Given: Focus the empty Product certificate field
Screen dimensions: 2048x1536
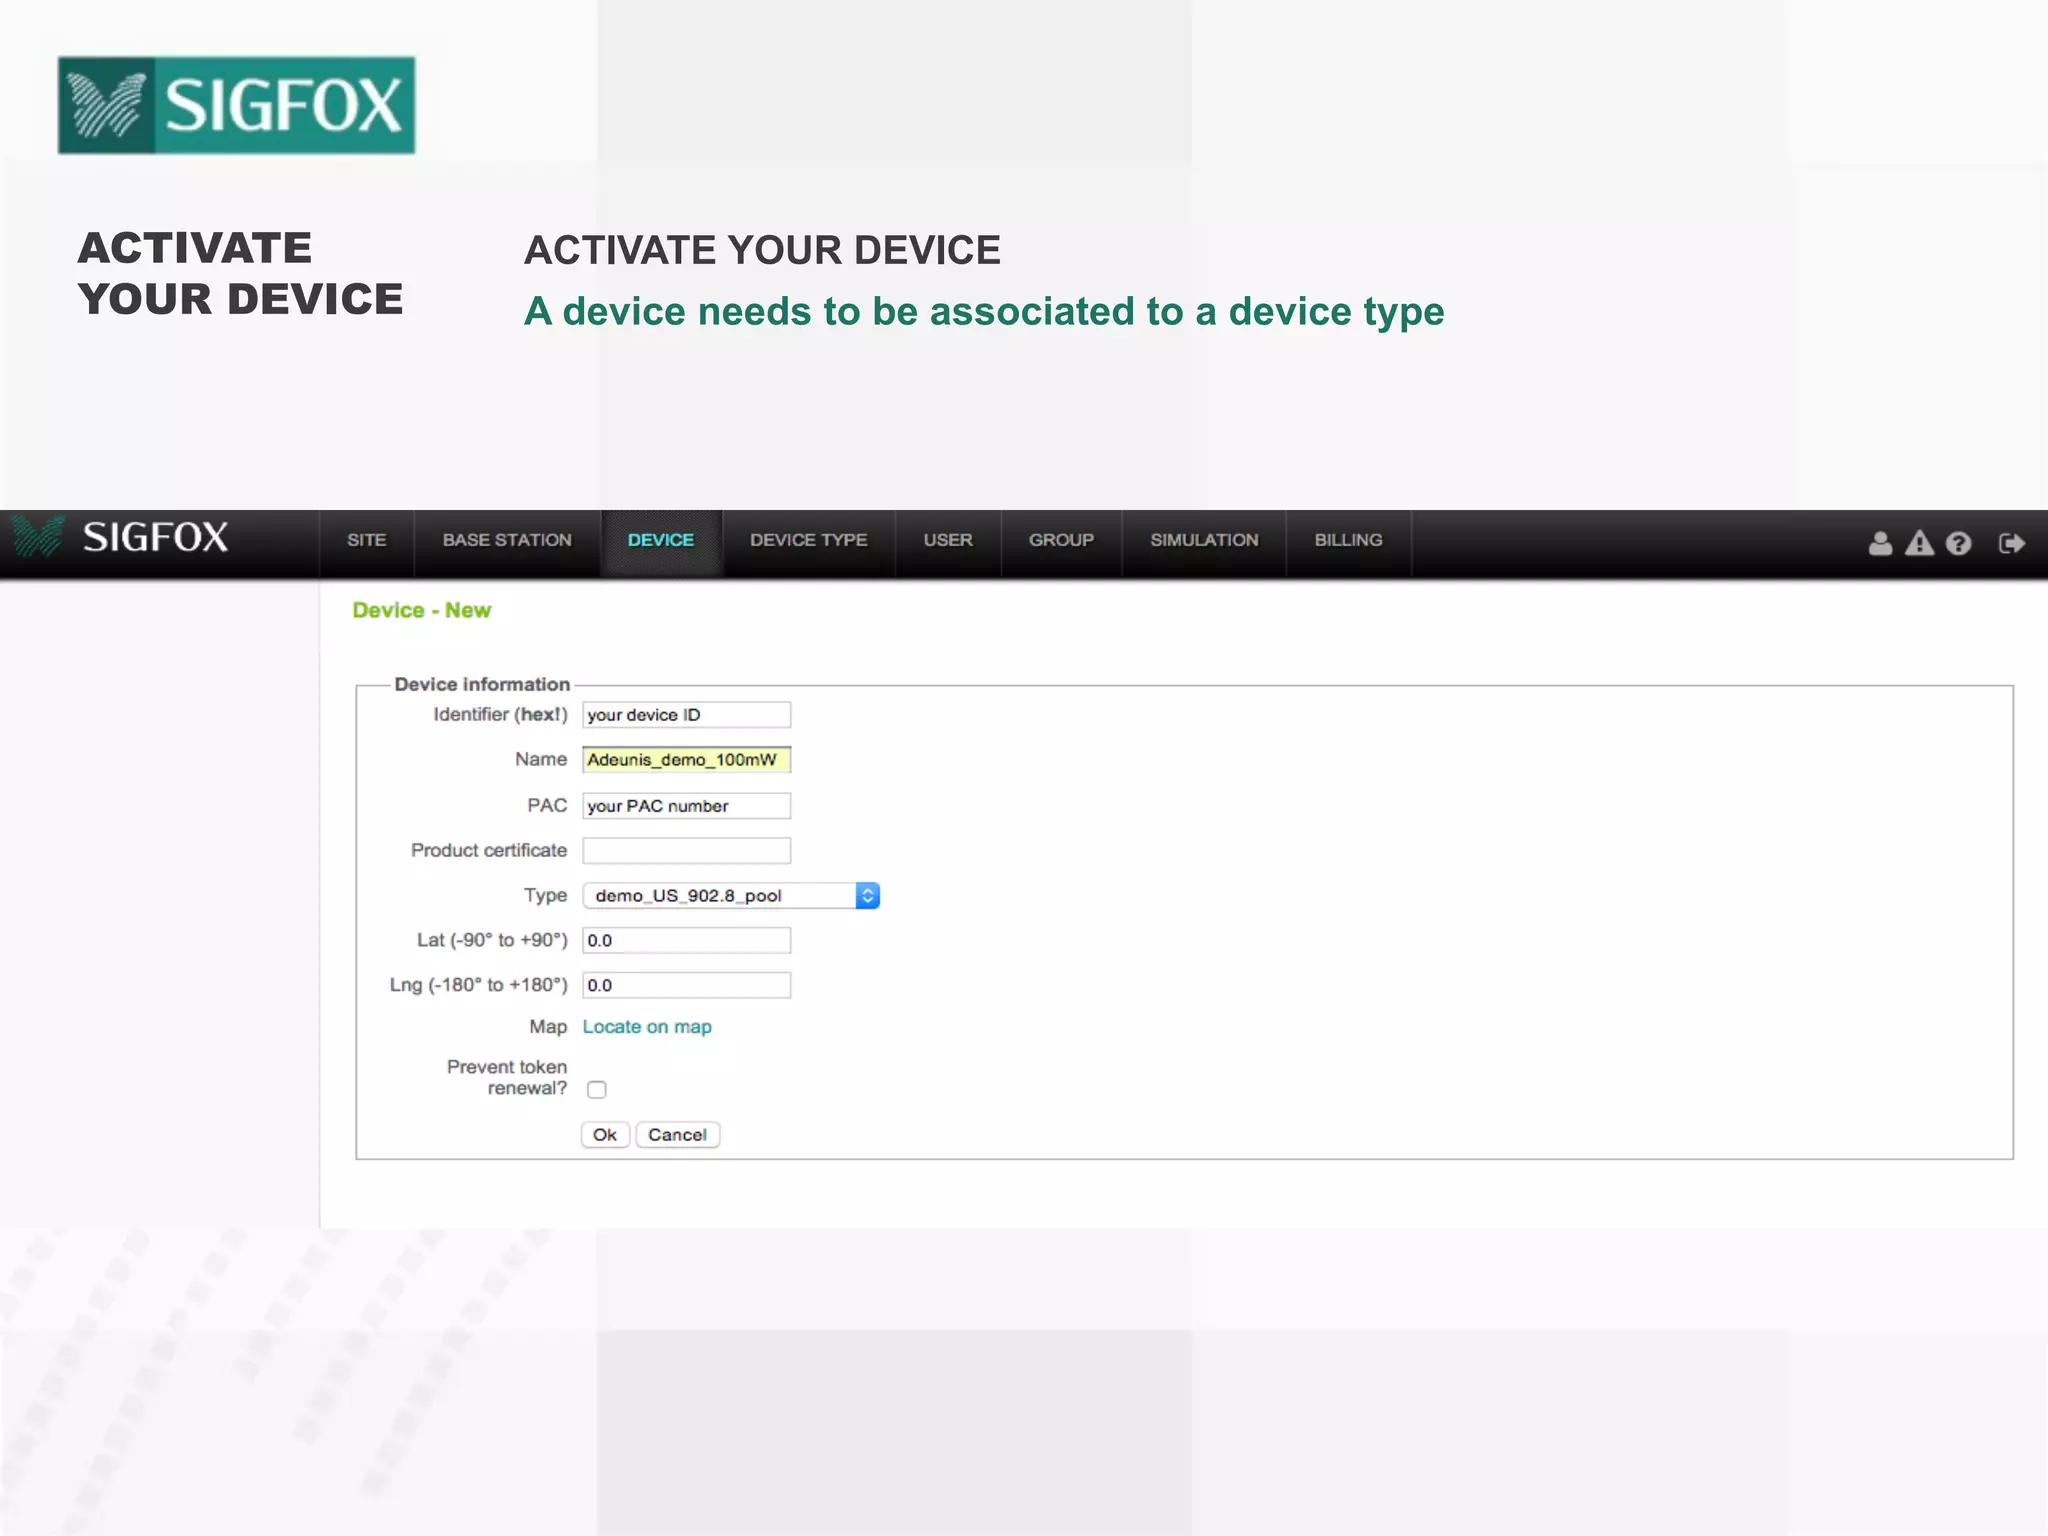Looking at the screenshot, I should (687, 851).
